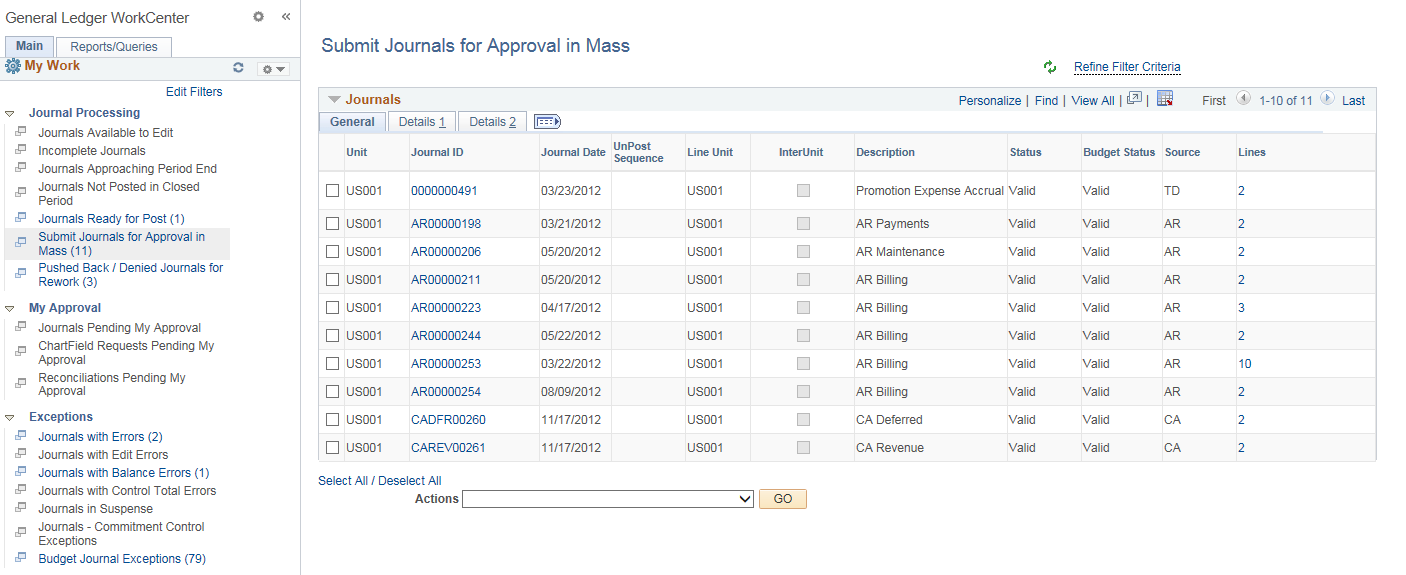Collapse the My Approval section
Screen dimensions: 1406x575
[x=10, y=309]
